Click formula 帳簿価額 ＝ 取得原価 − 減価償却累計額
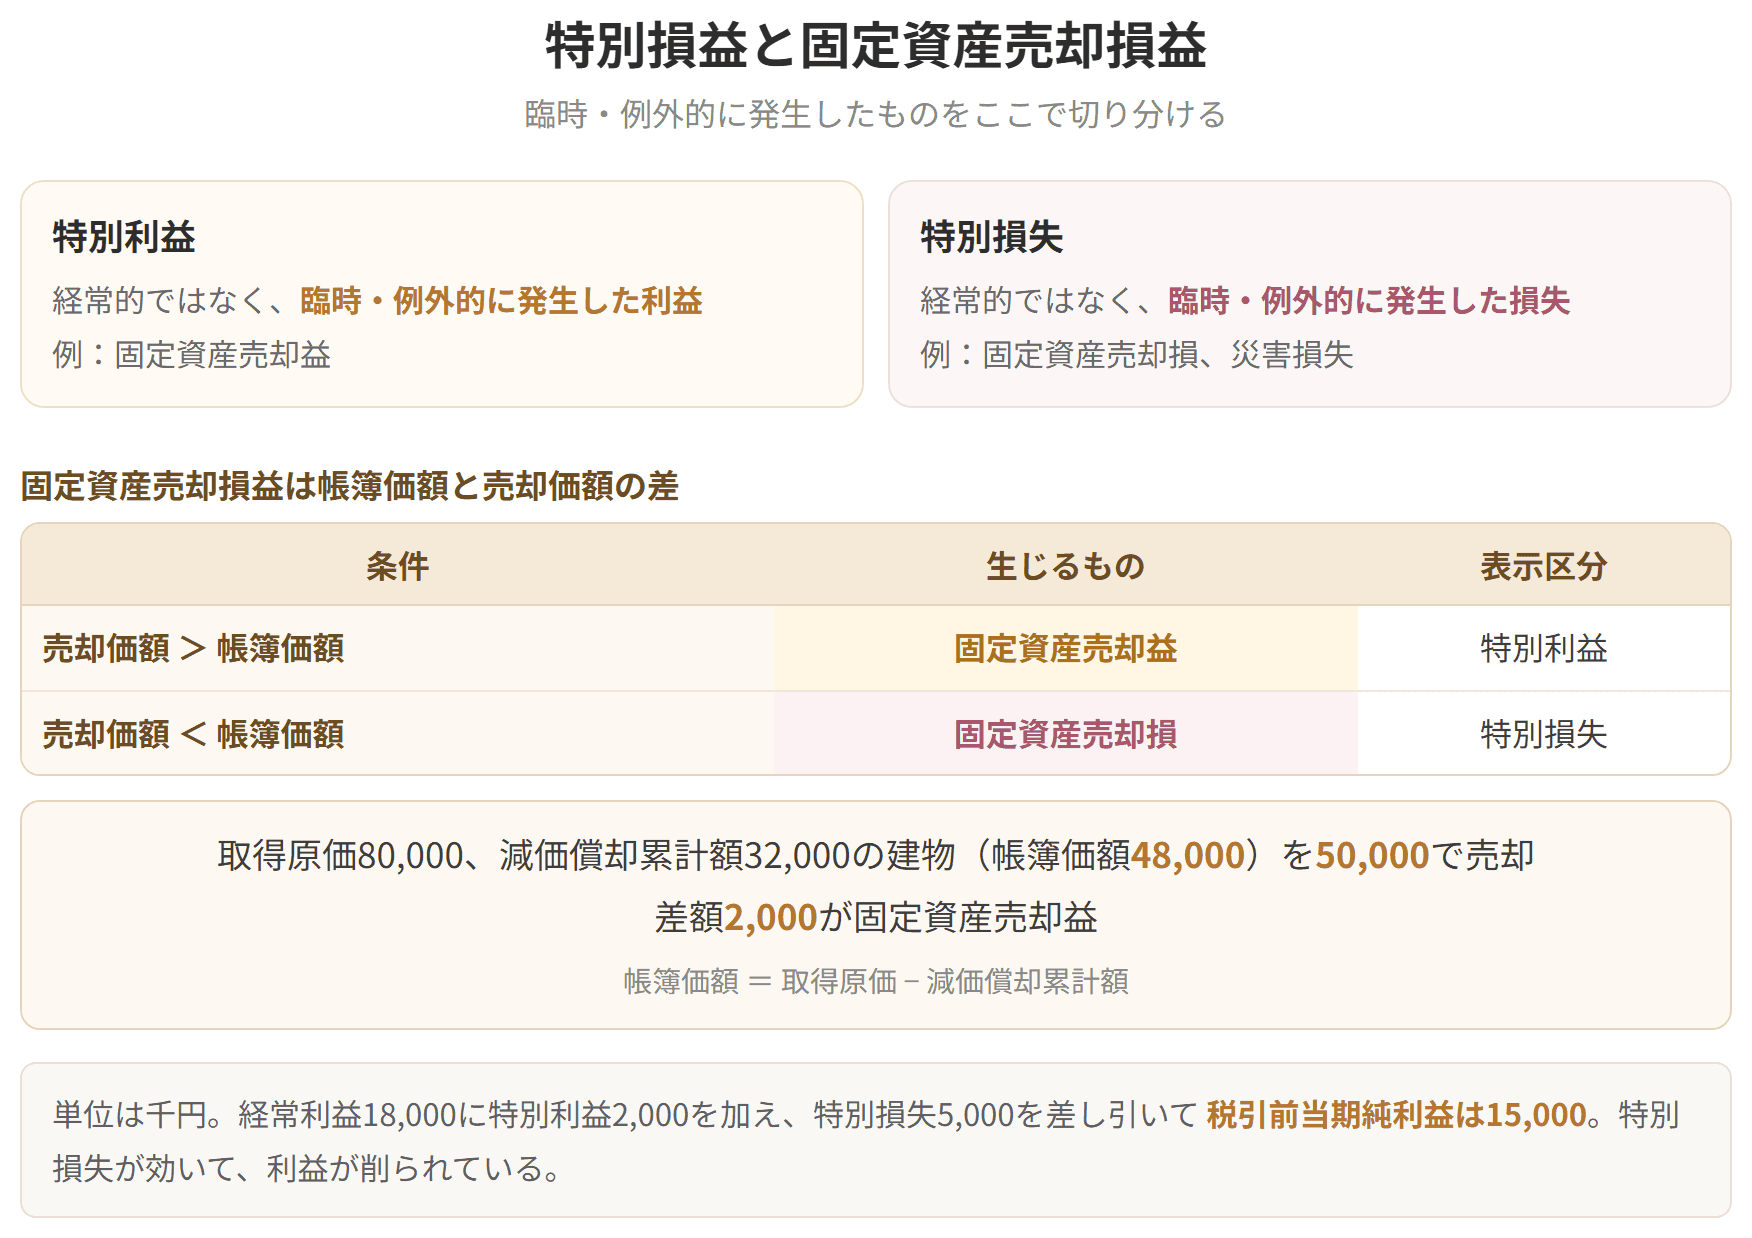 876,981
